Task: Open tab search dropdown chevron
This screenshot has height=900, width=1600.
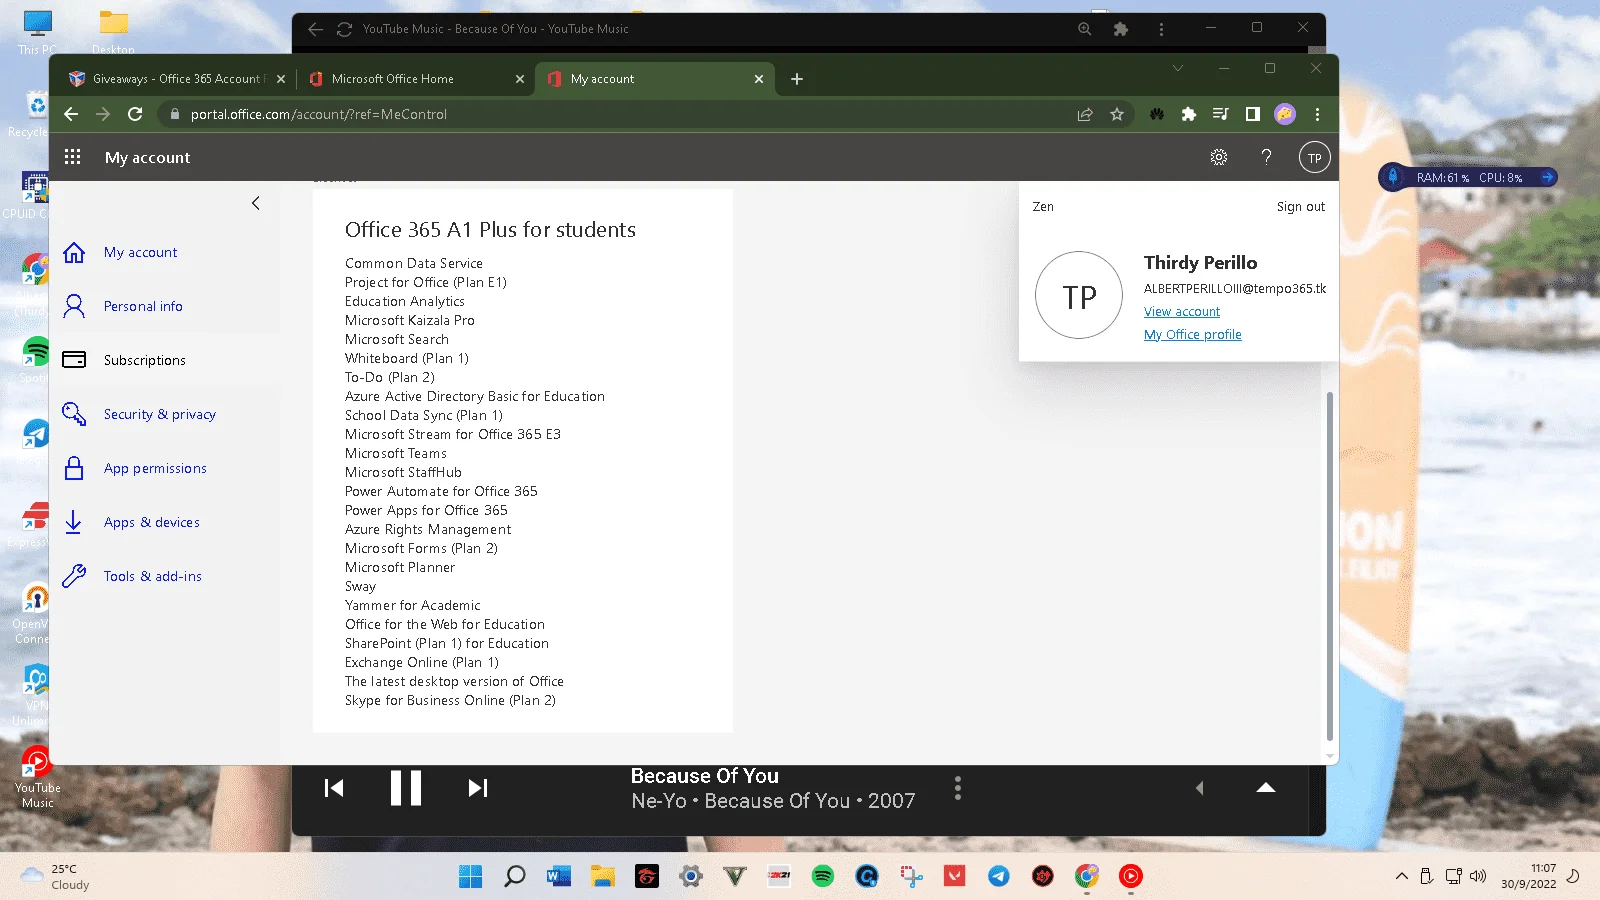Action: (x=1178, y=68)
